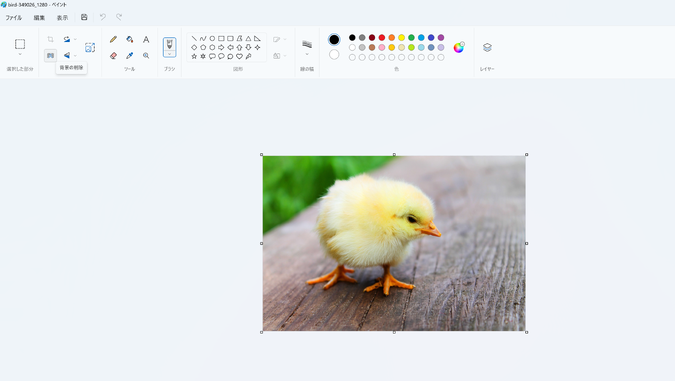The image size is (675, 381).
Task: Choose the straight line shape
Action: click(194, 38)
